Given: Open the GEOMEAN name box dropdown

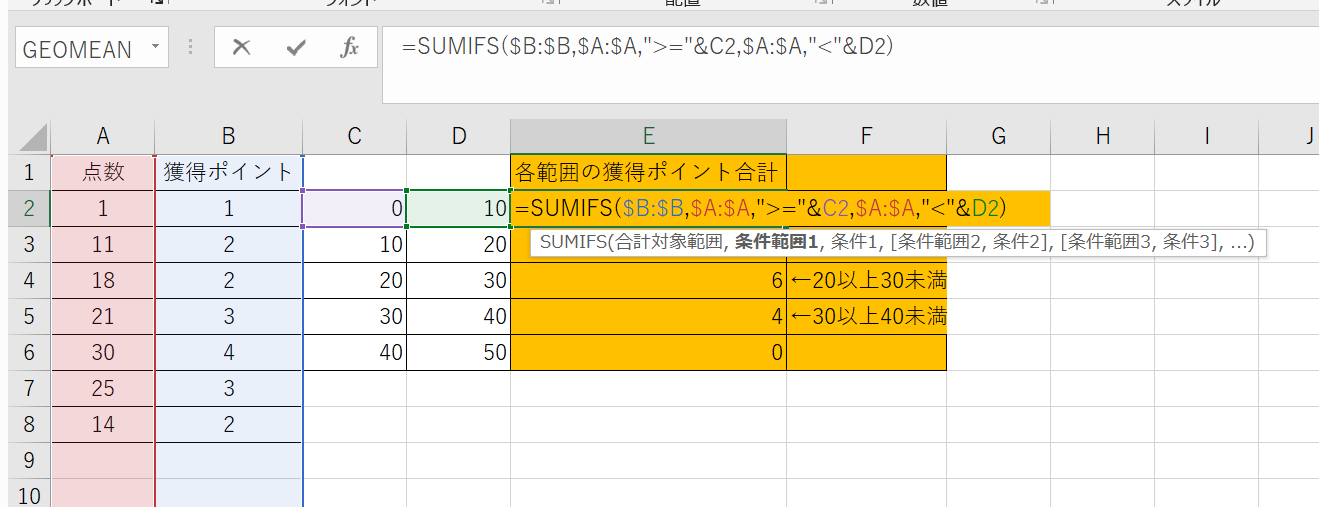Looking at the screenshot, I should 155,48.
